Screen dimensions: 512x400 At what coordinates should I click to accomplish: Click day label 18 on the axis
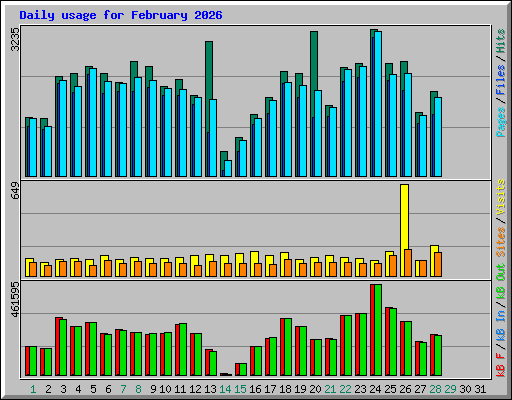(x=285, y=389)
